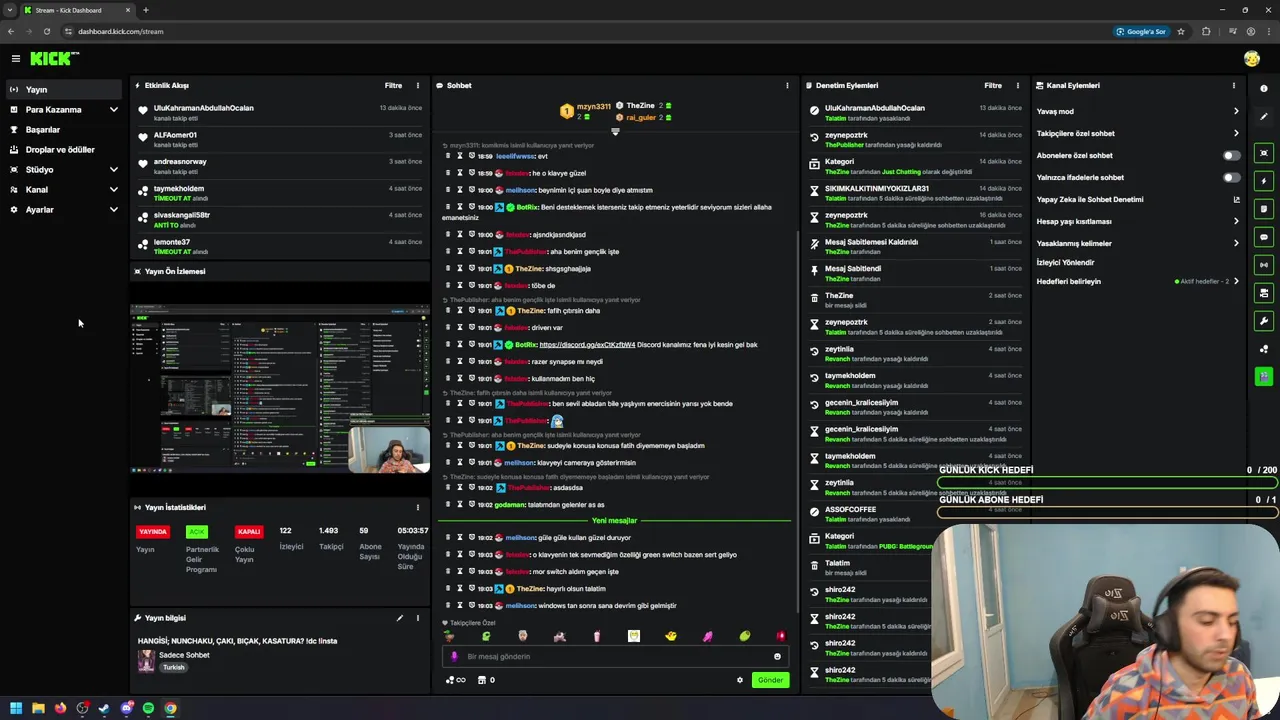Image resolution: width=1280 pixels, height=720 pixels.
Task: Click the Kick logo
Action: [54, 59]
